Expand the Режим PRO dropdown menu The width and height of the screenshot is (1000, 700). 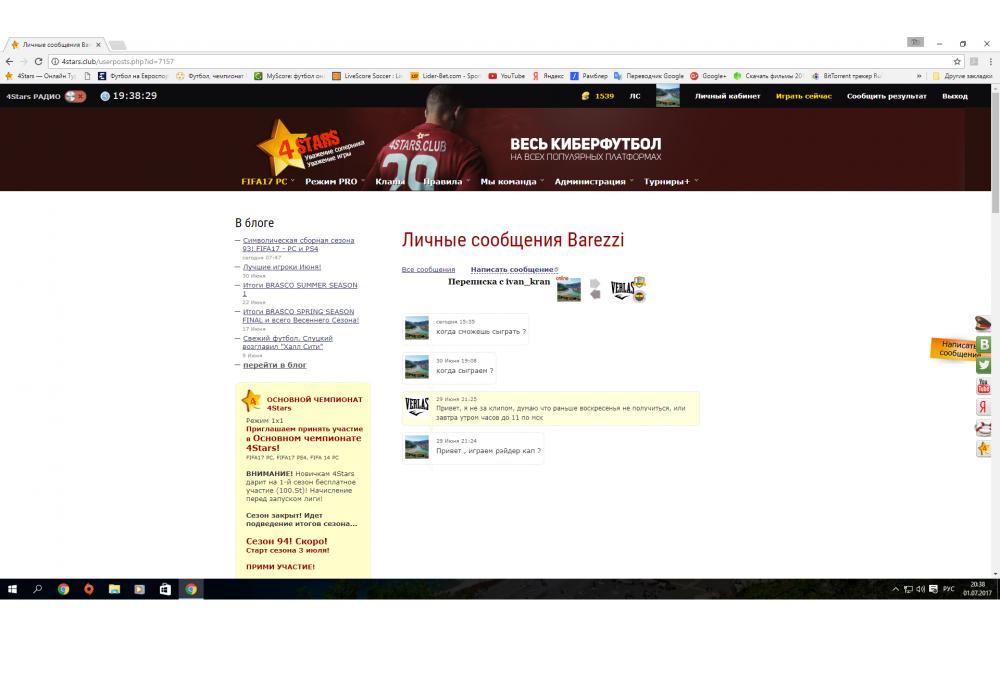(x=335, y=182)
